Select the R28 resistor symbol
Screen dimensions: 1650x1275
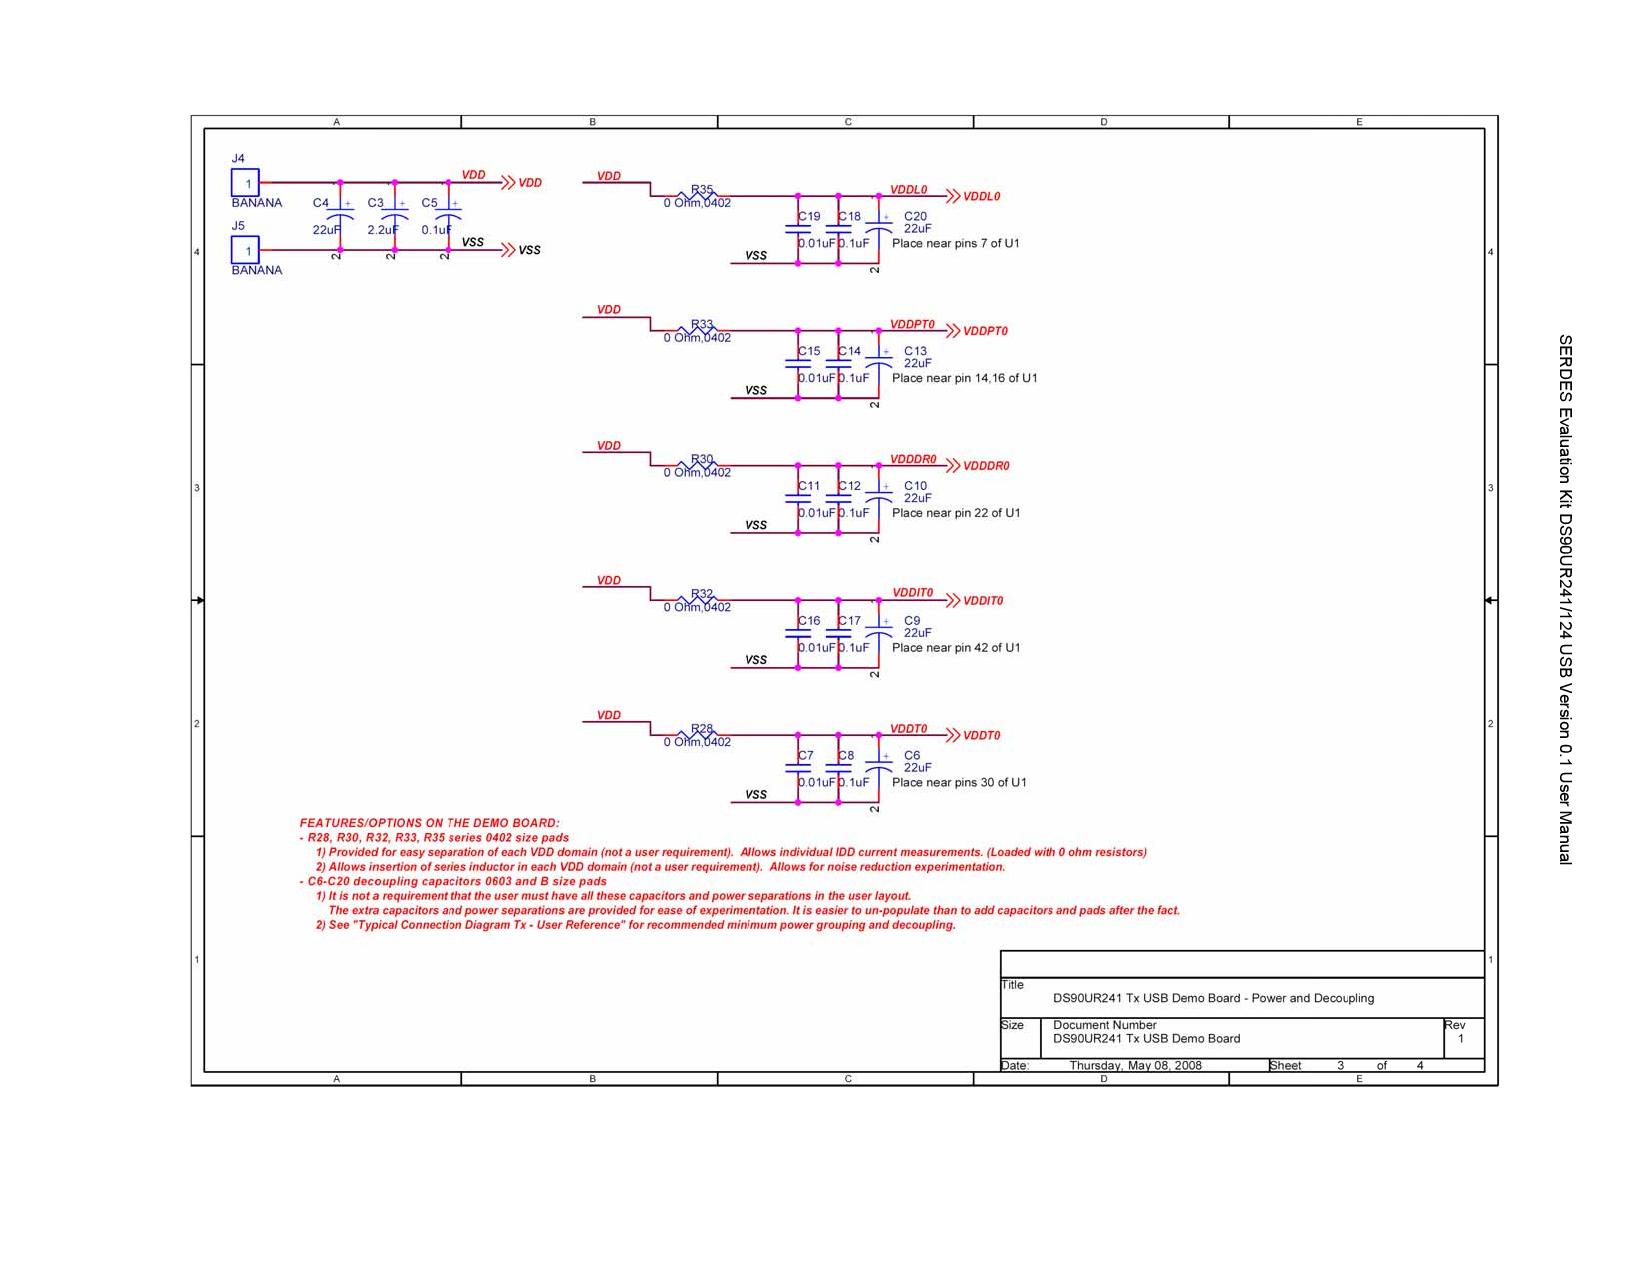click(697, 734)
